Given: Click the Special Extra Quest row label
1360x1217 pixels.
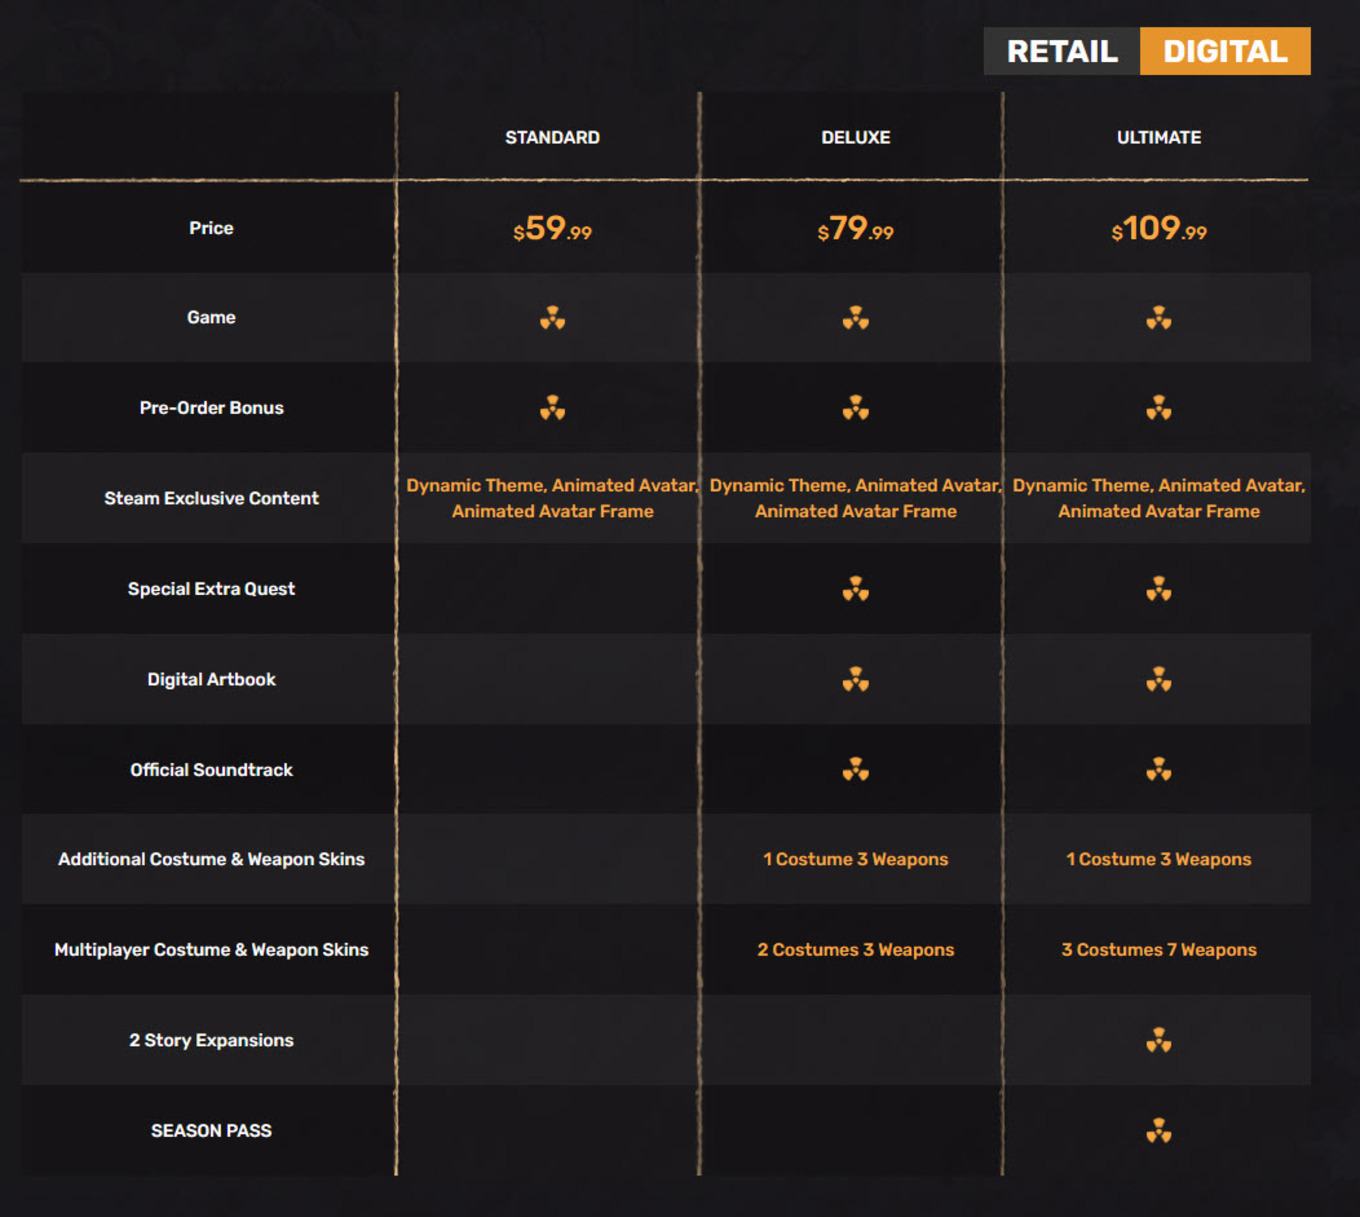Looking at the screenshot, I should [211, 589].
